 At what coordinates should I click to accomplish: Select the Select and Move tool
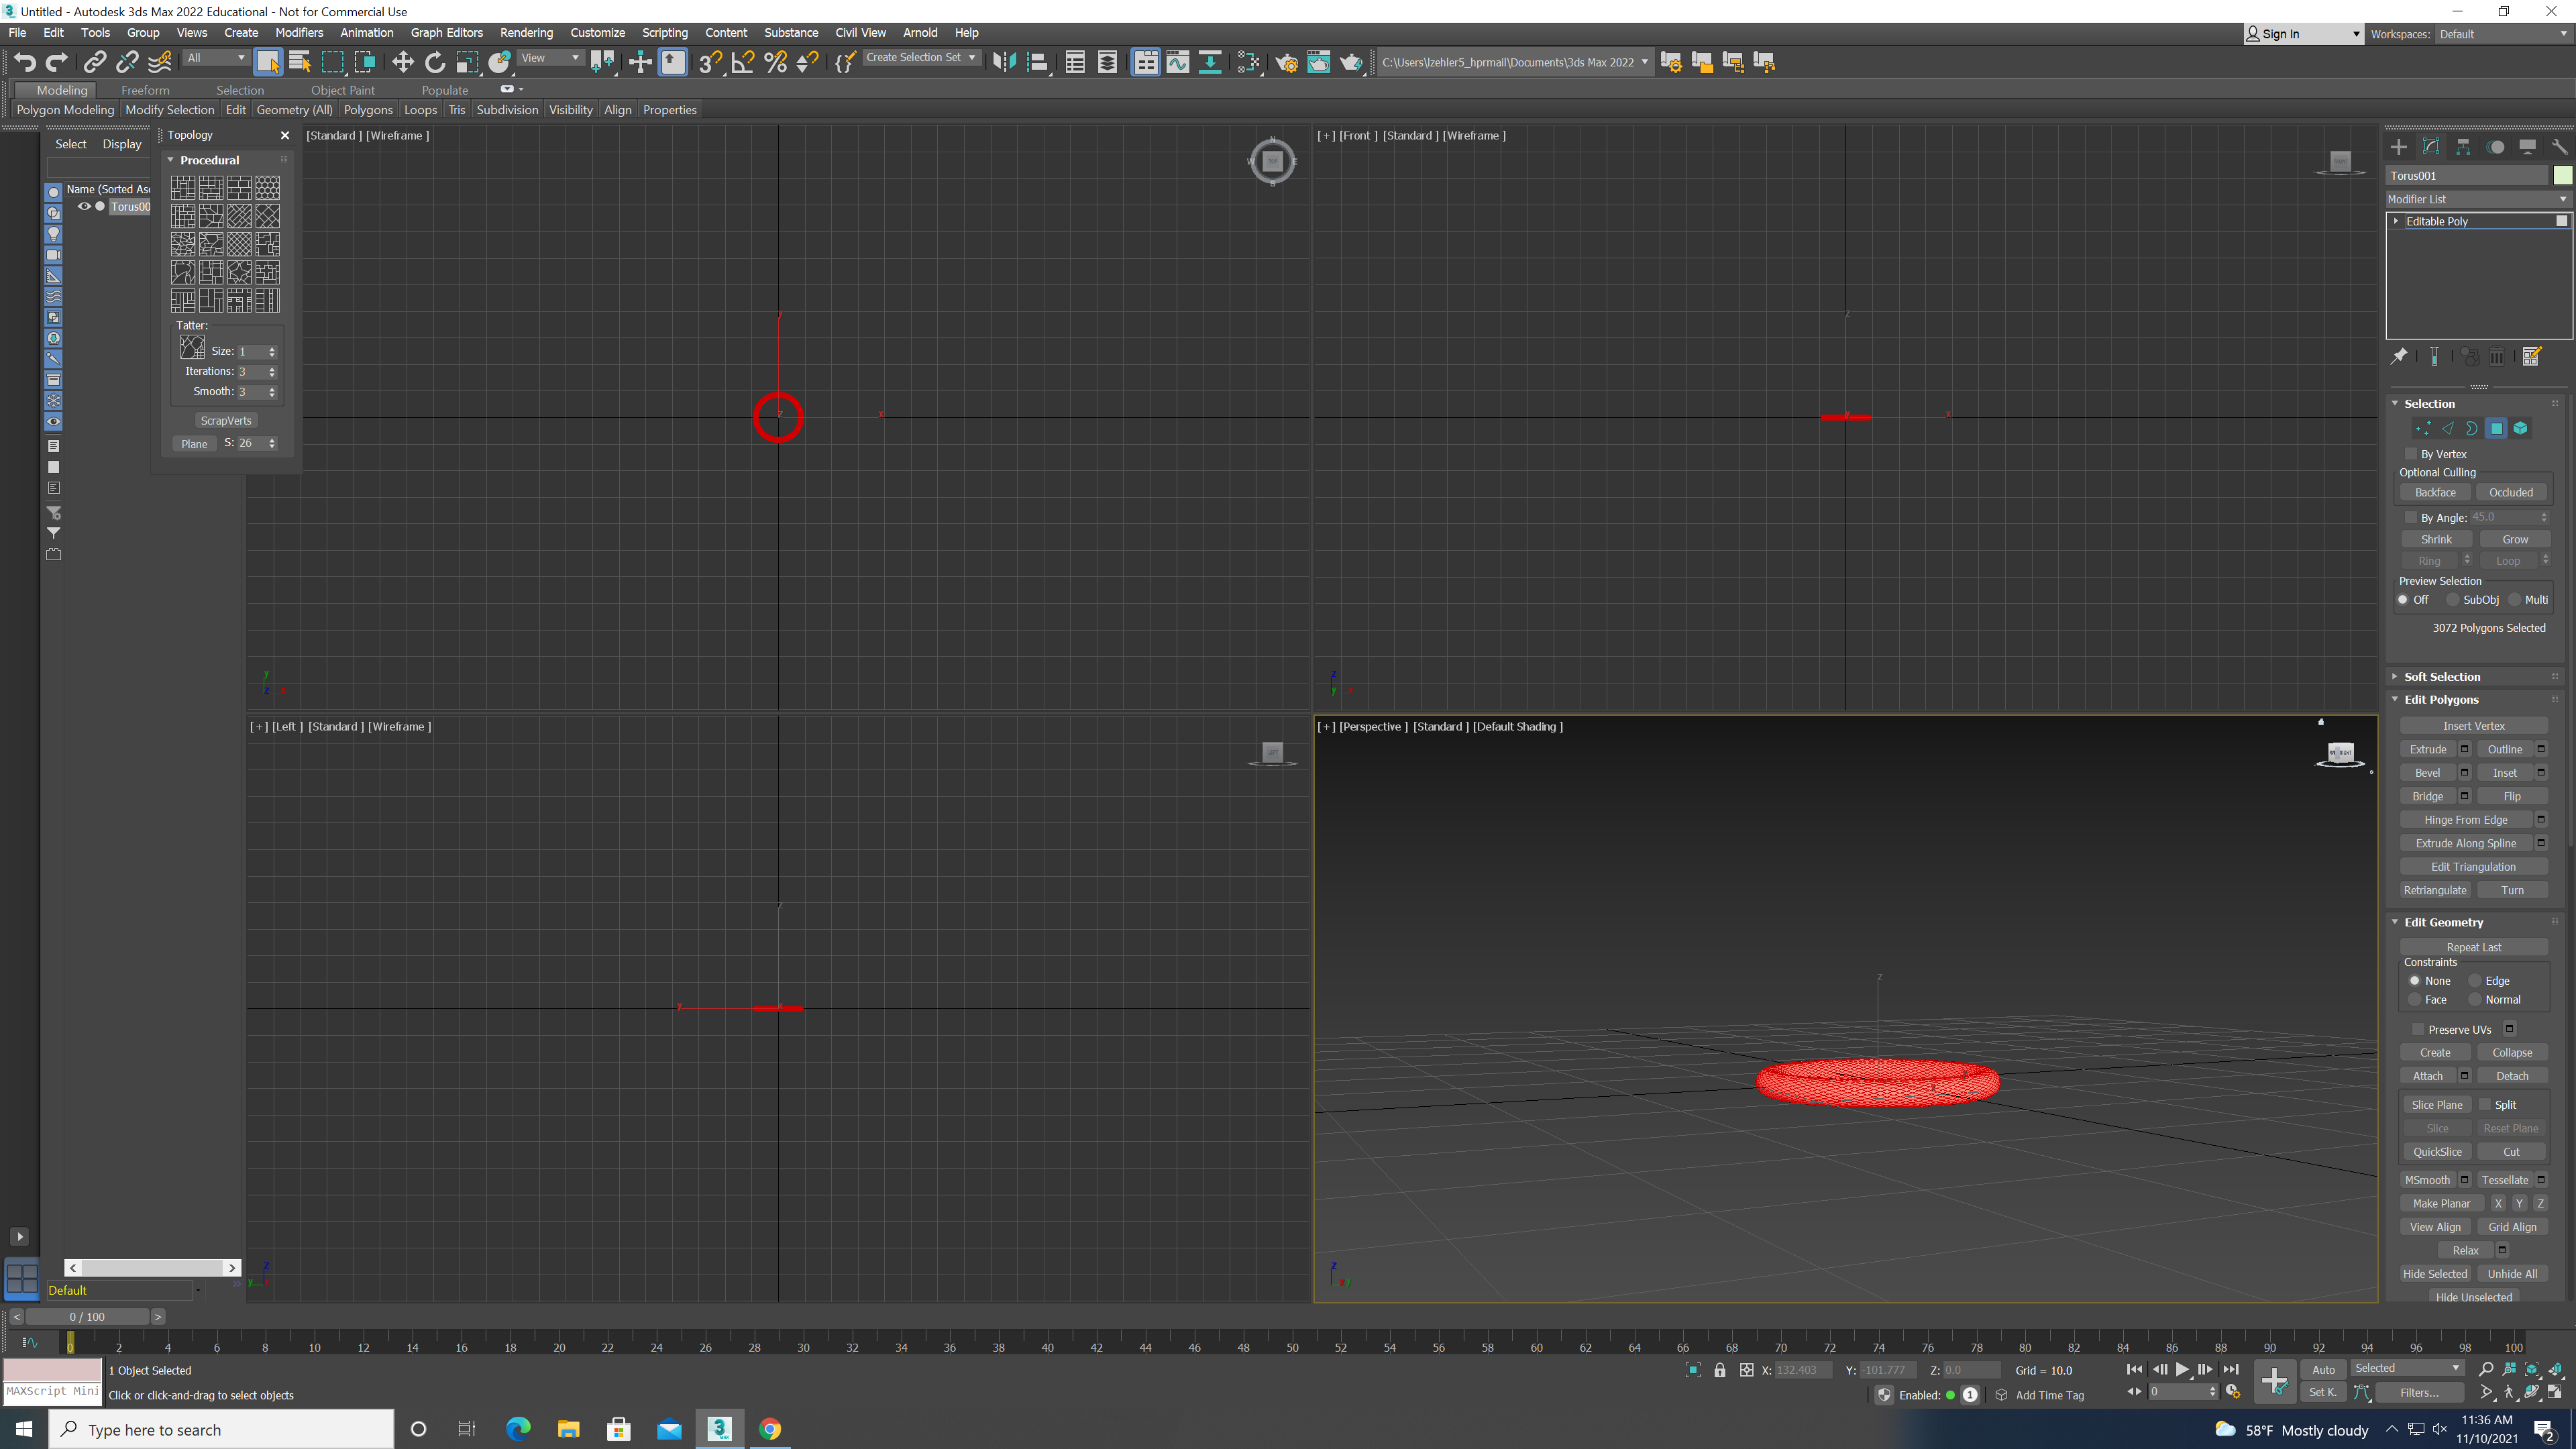click(403, 62)
